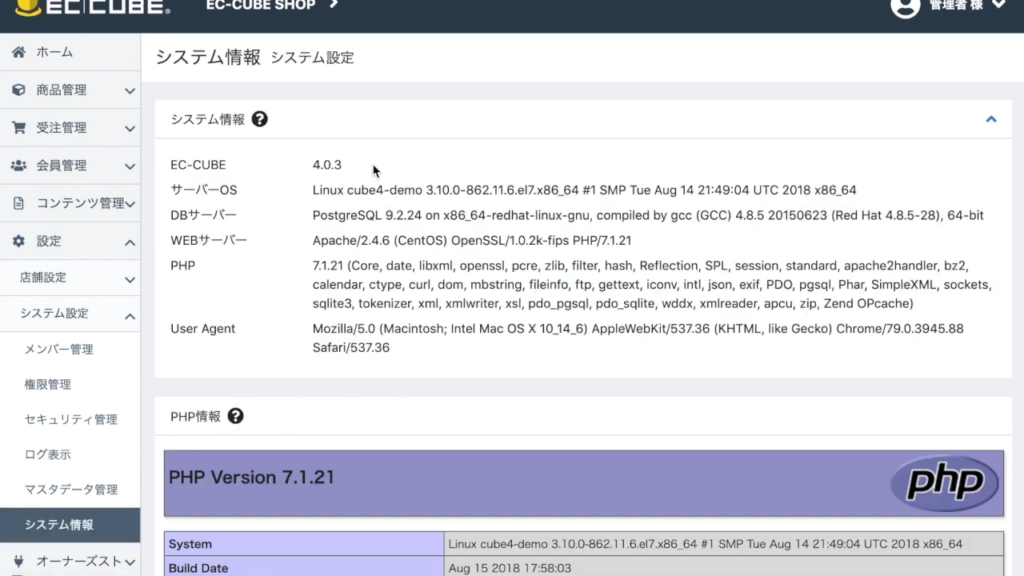Click the home icon in sidebar
This screenshot has width=1024, height=576.
coord(18,52)
